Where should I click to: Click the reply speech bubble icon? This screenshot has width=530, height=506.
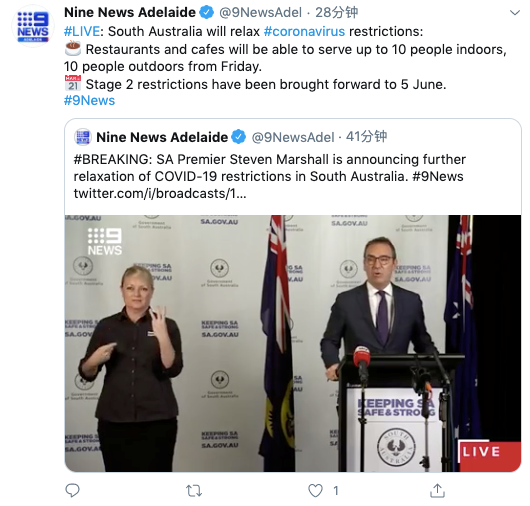pyautogui.click(x=72, y=490)
